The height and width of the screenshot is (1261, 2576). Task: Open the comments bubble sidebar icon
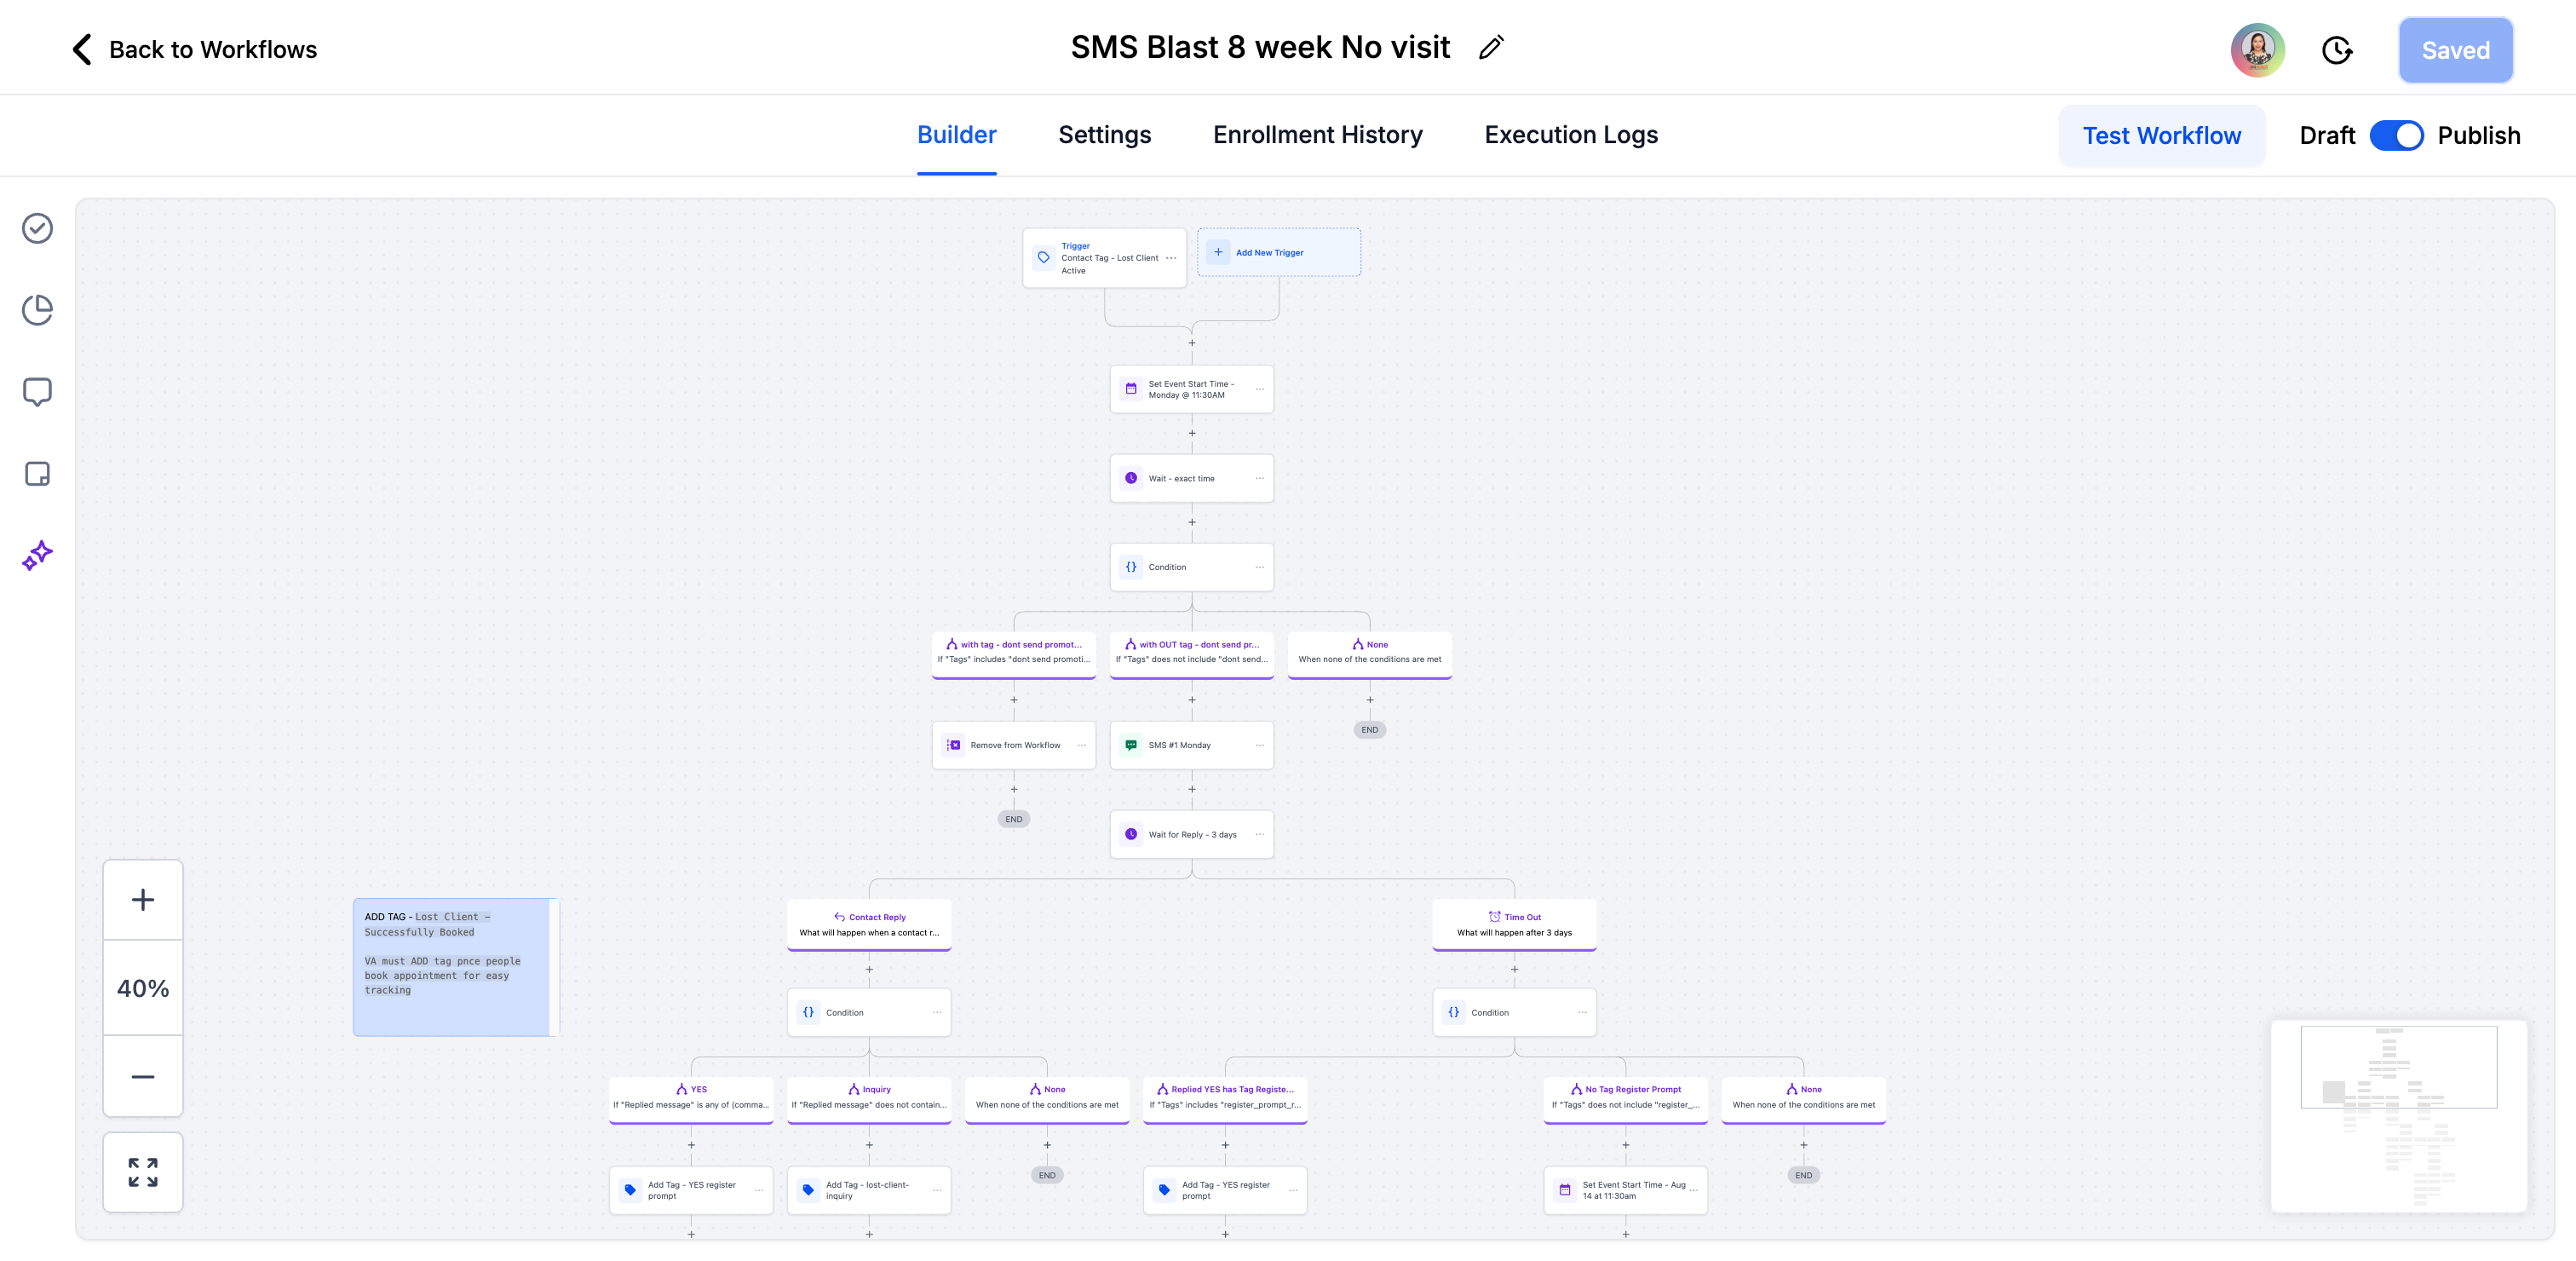pos(38,392)
